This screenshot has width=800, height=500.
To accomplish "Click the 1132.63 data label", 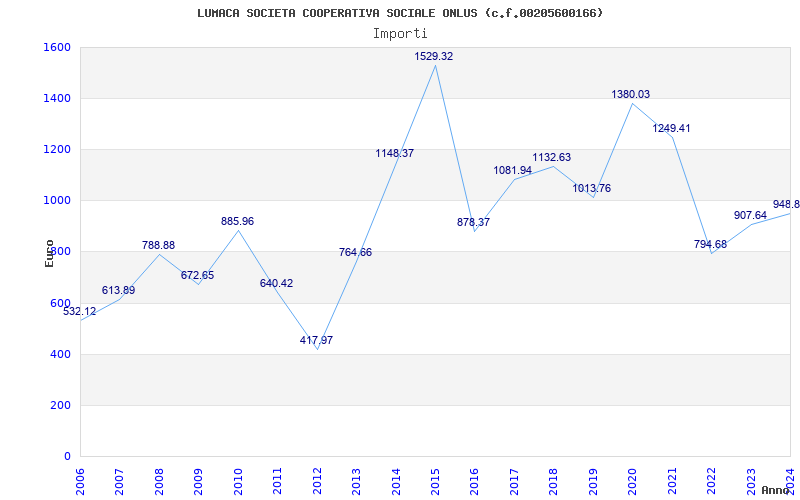I will (x=552, y=158).
